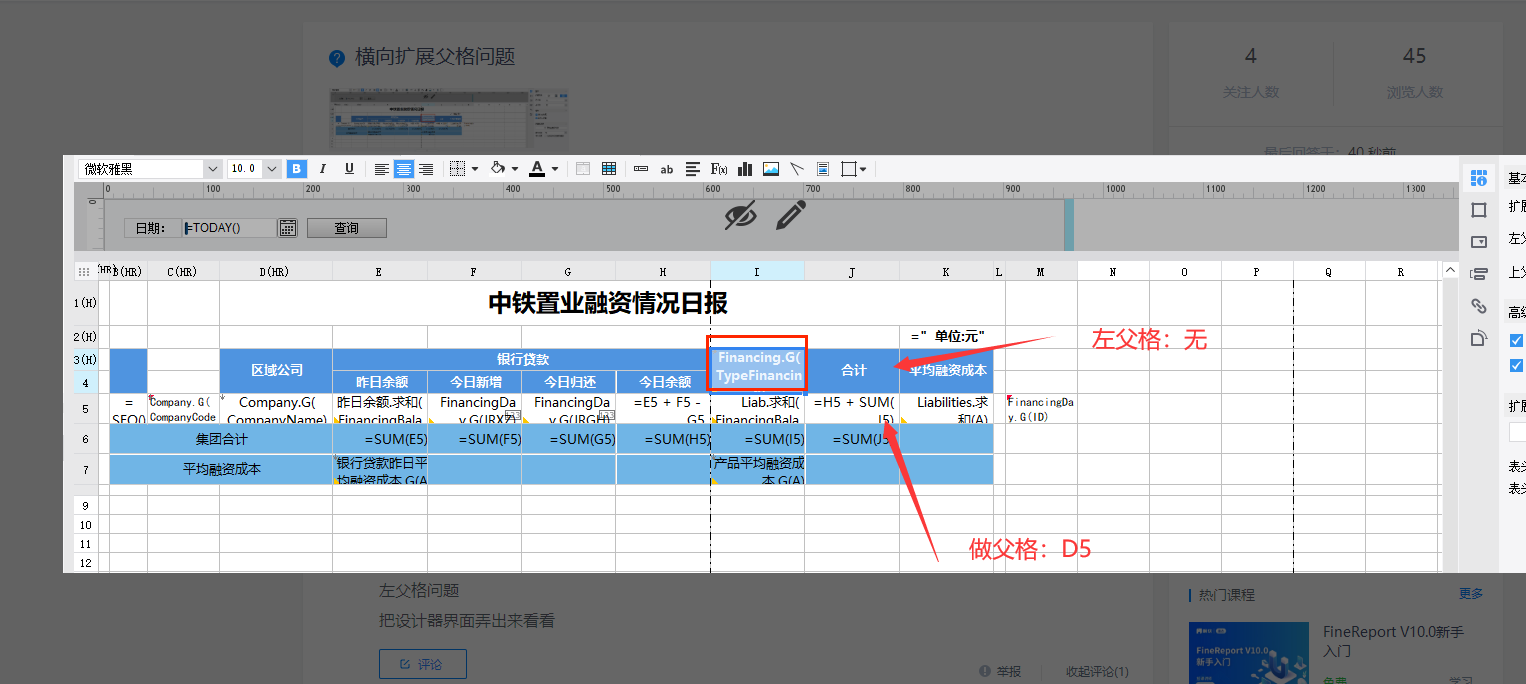The height and width of the screenshot is (684, 1526).
Task: Toggle the first advanced checkbox in right panel
Action: click(x=1517, y=341)
